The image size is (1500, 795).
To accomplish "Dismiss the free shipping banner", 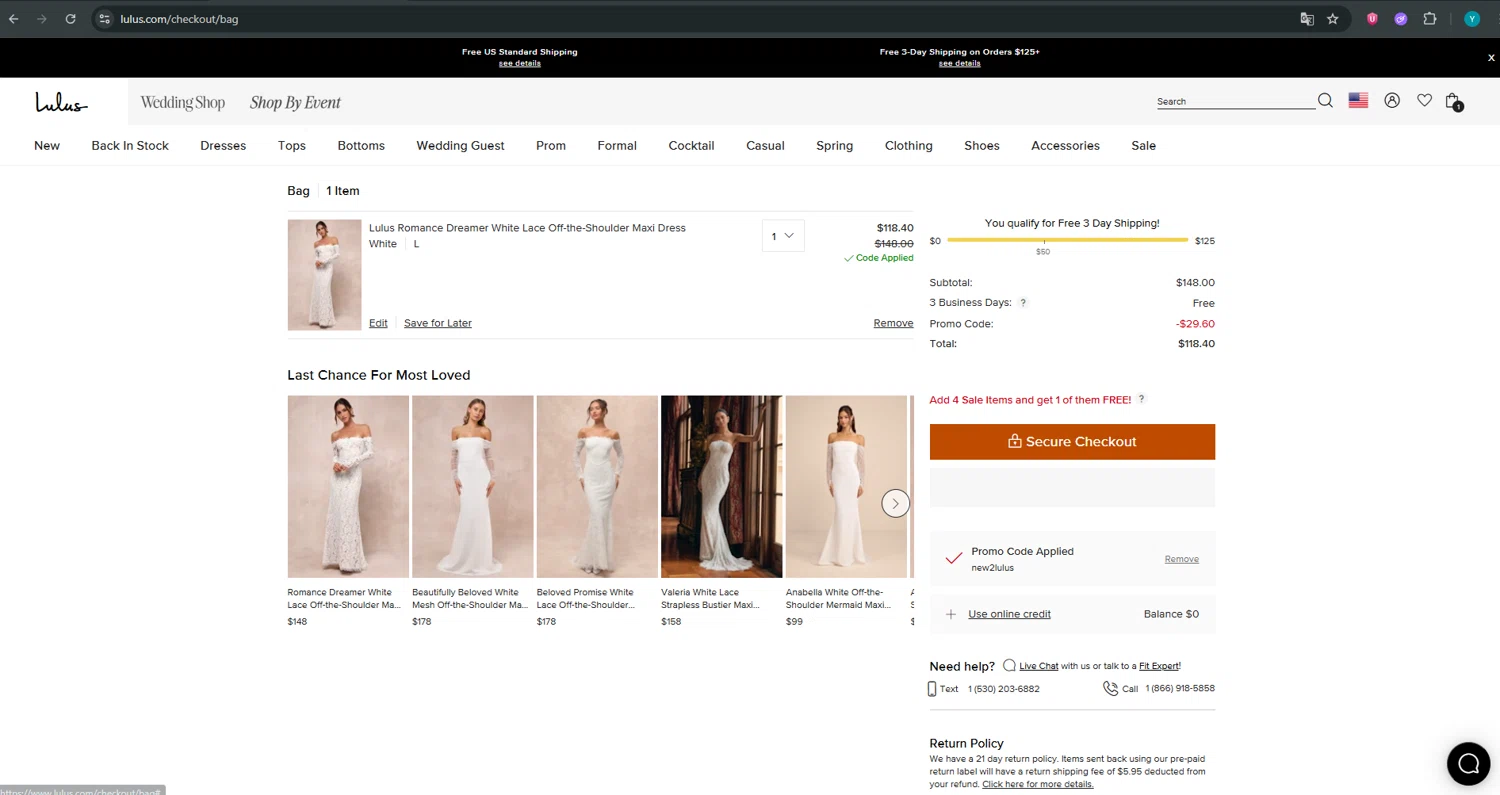I will (1490, 58).
